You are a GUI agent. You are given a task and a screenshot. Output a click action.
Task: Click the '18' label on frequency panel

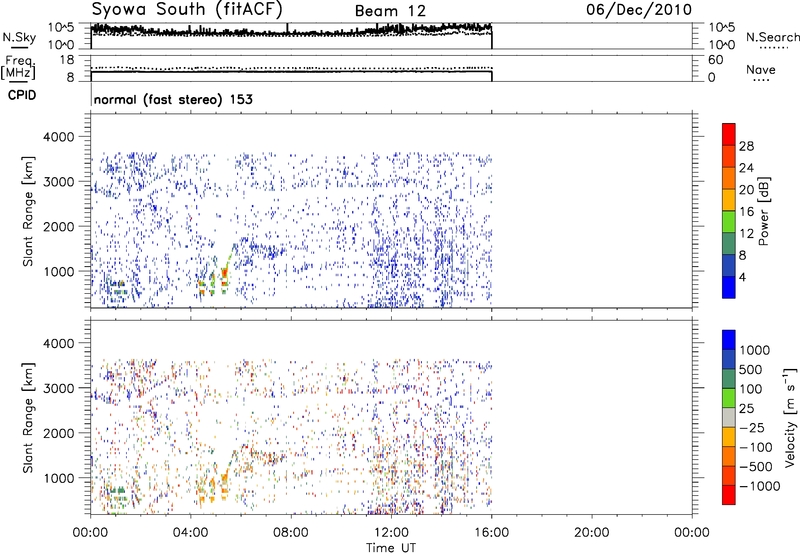coord(67,60)
